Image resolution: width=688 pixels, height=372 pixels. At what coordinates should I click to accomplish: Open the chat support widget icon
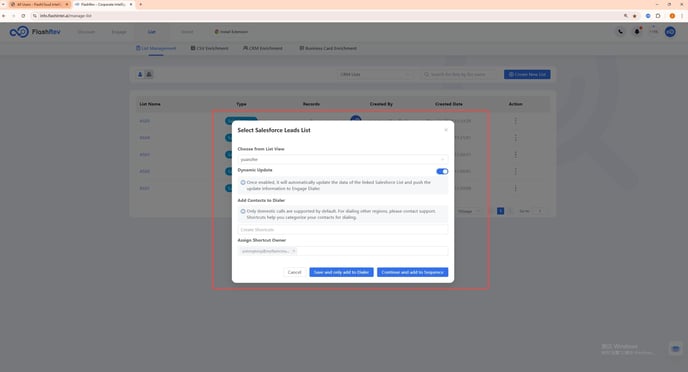click(x=676, y=349)
